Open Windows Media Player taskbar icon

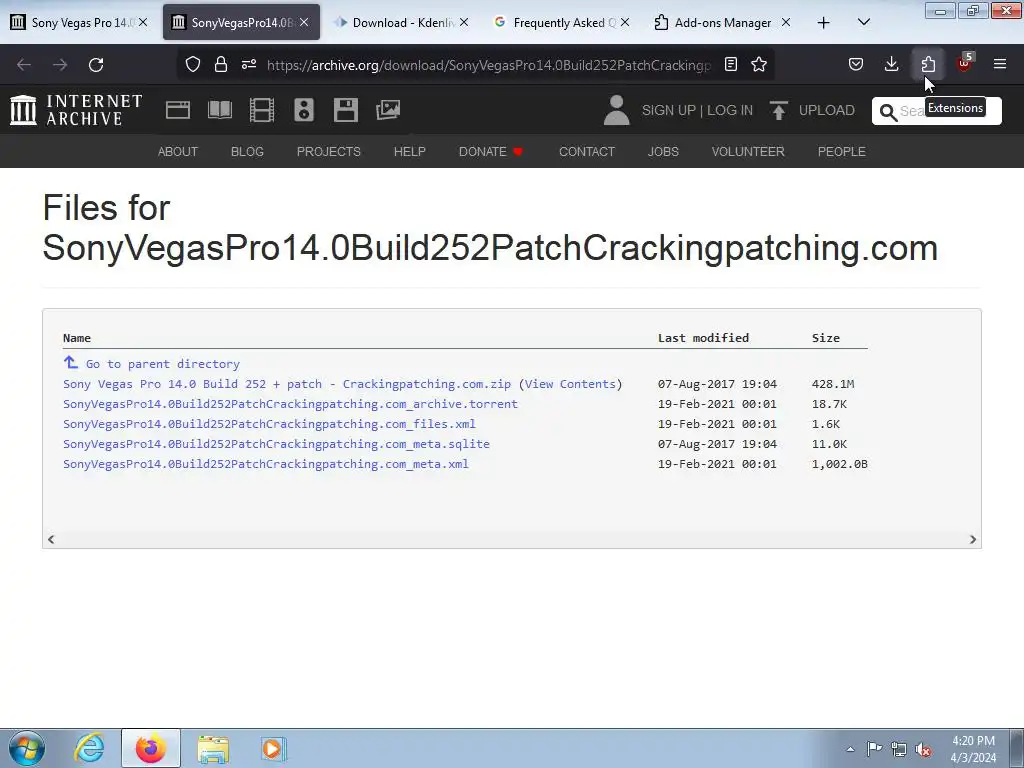tap(273, 748)
